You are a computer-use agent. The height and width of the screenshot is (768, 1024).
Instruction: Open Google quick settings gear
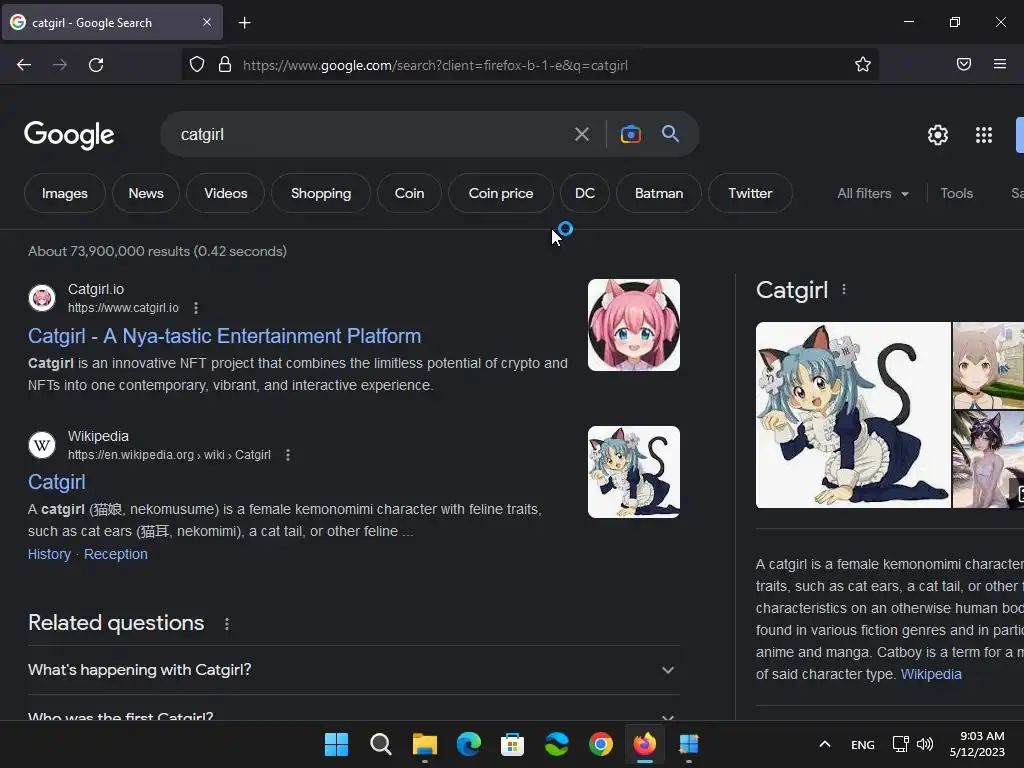coord(938,135)
